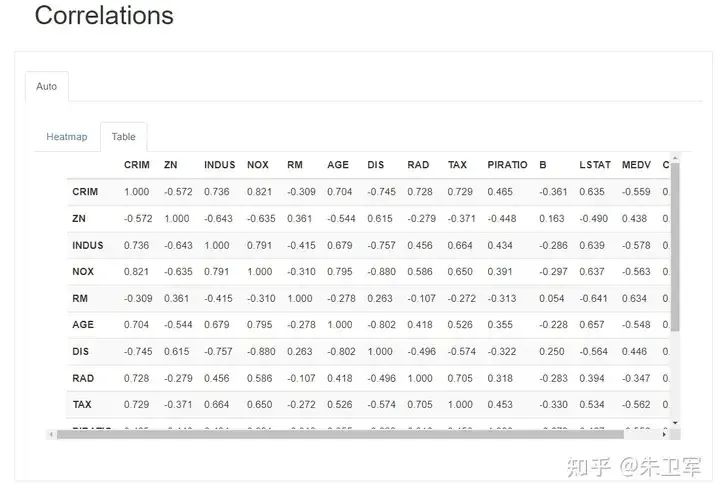The width and height of the screenshot is (720, 497).
Task: Click 0.434 in INDUS row PIRATIO column
Action: (x=500, y=245)
